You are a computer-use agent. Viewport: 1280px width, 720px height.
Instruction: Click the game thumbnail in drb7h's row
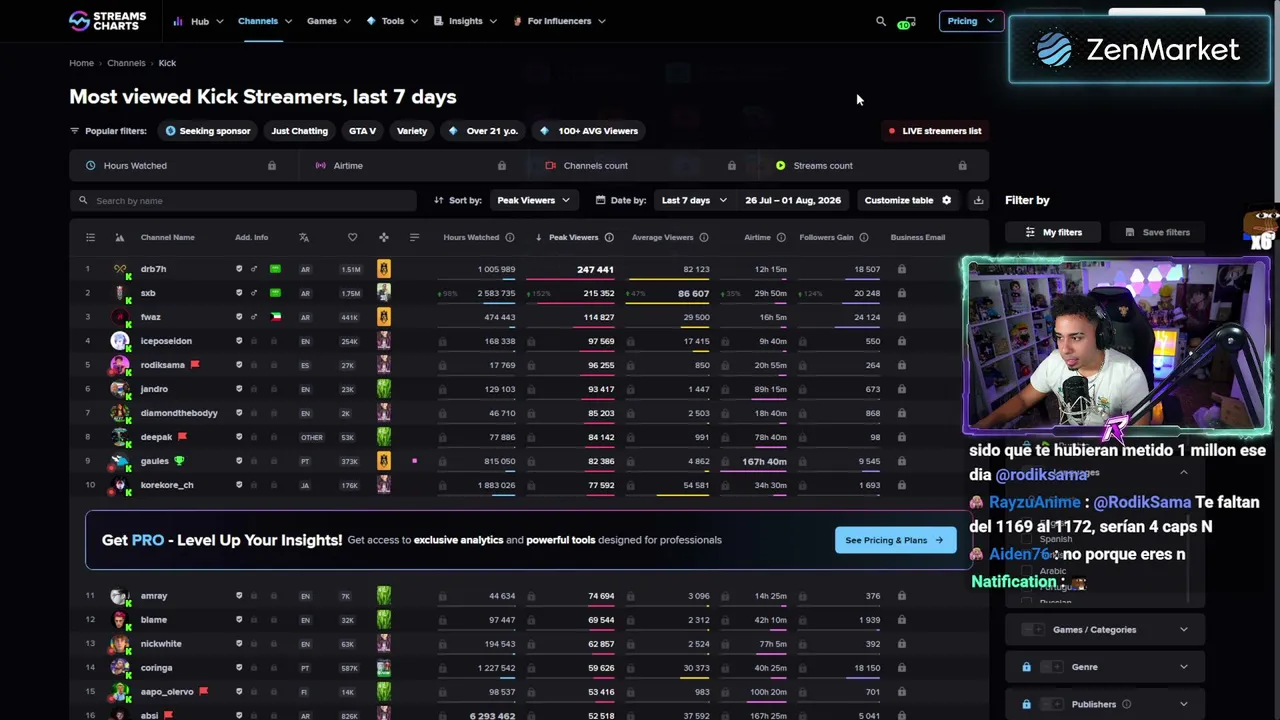pos(383,269)
